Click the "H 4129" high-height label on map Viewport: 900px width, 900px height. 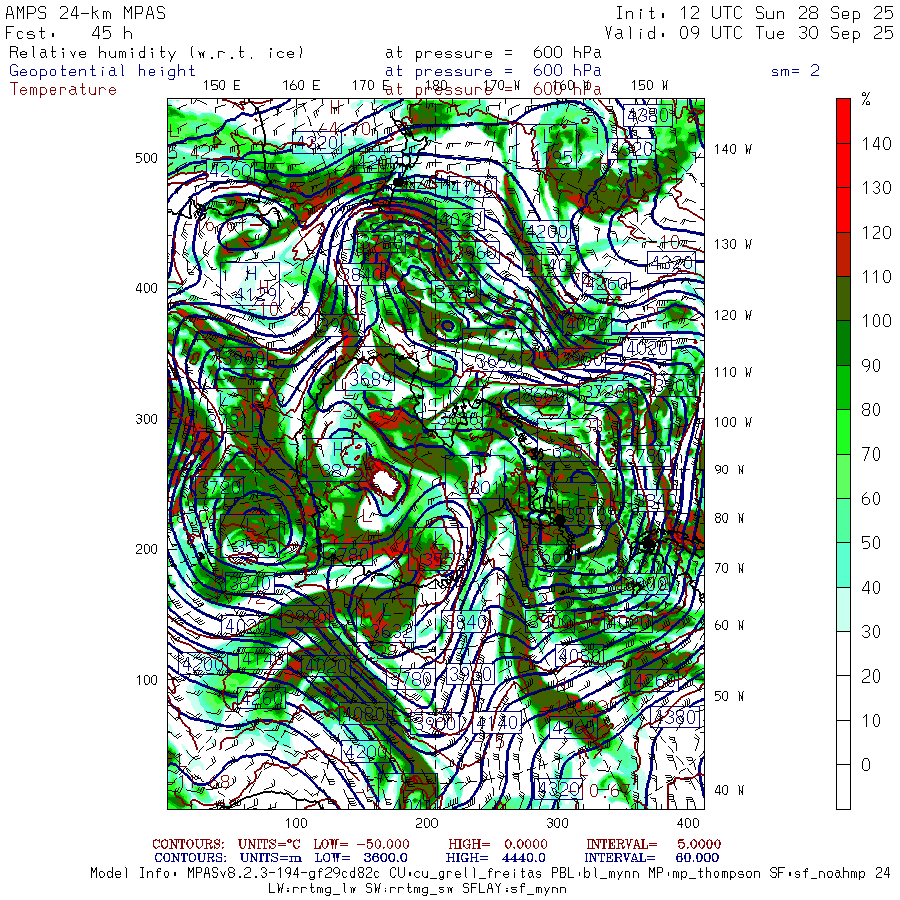tap(250, 284)
